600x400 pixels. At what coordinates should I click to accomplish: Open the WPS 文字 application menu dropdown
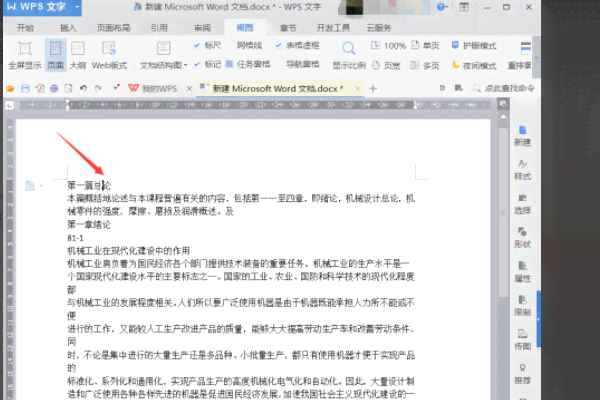tap(77, 7)
